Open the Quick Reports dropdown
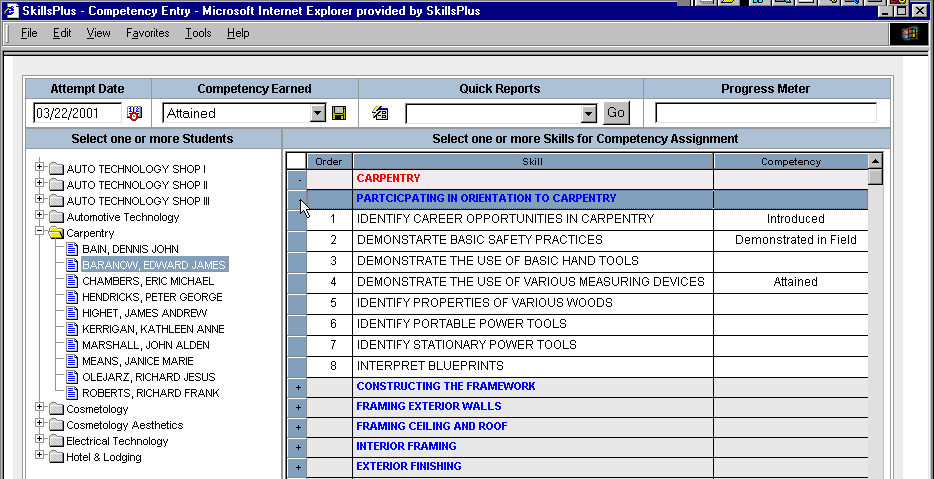The image size is (934, 479). 589,113
